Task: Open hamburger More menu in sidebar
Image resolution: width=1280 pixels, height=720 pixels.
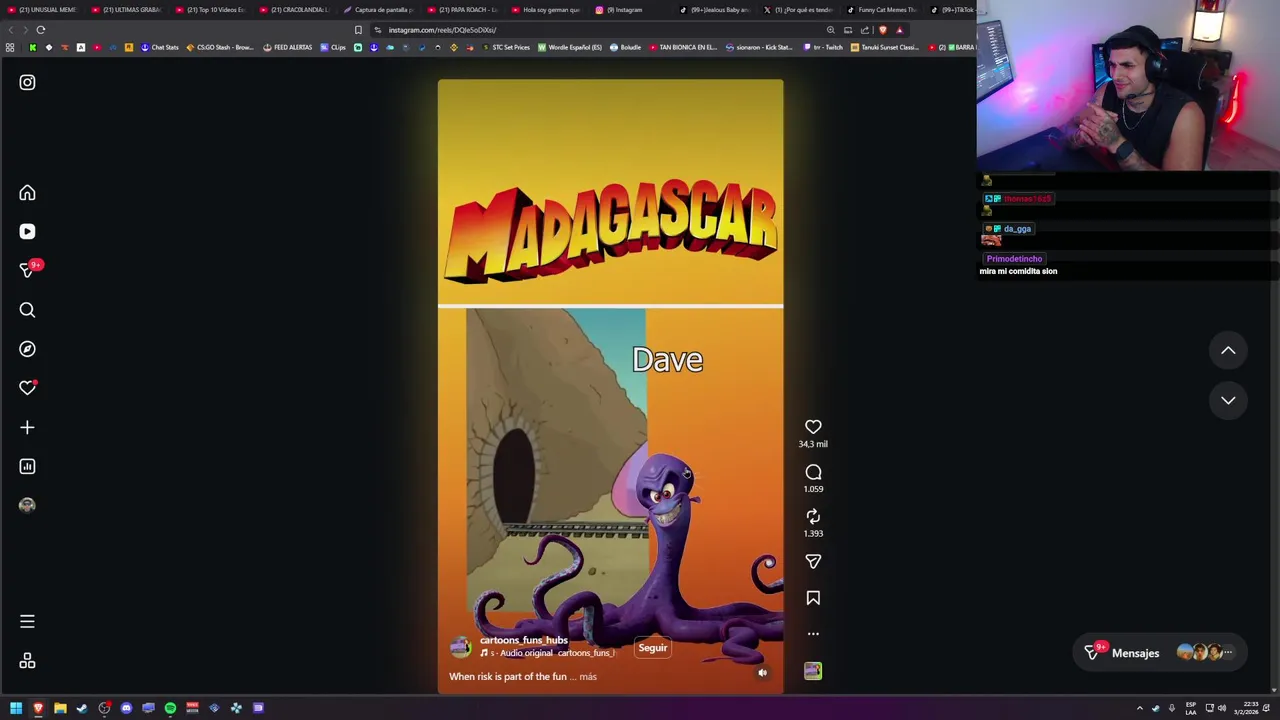Action: coord(27,622)
